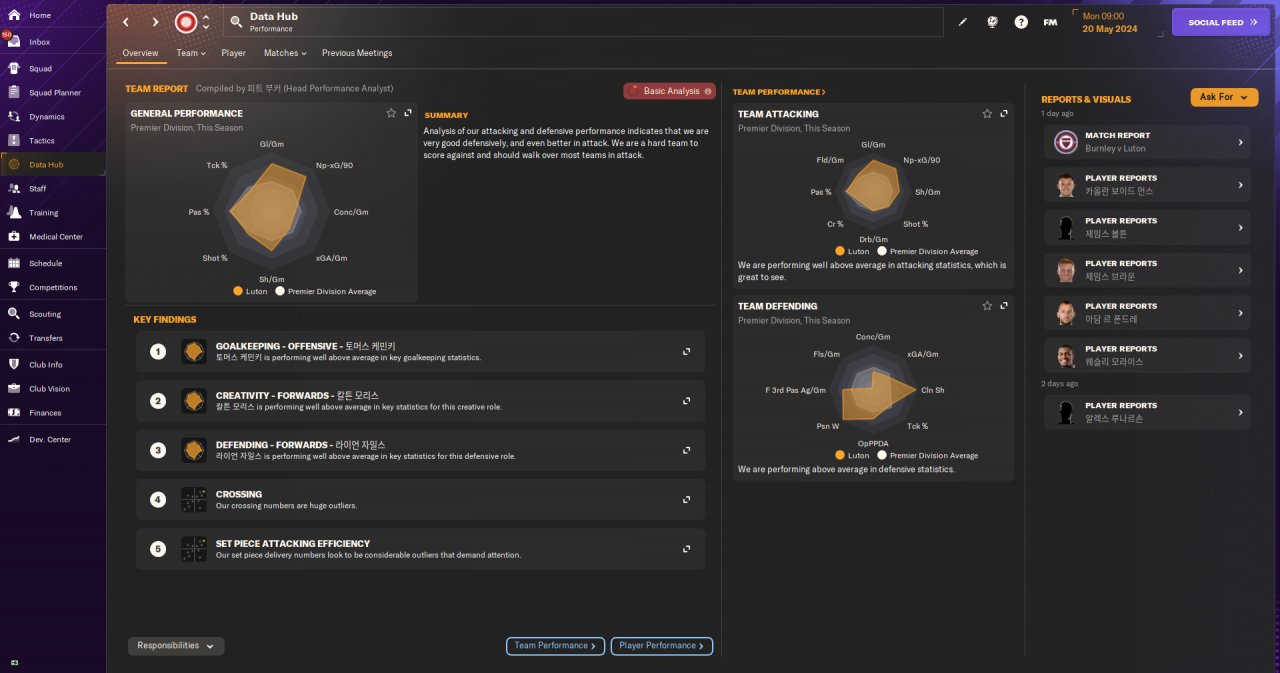Viewport: 1280px width, 673px height.
Task: Click the pencil edit icon in the top bar
Action: tap(963, 22)
